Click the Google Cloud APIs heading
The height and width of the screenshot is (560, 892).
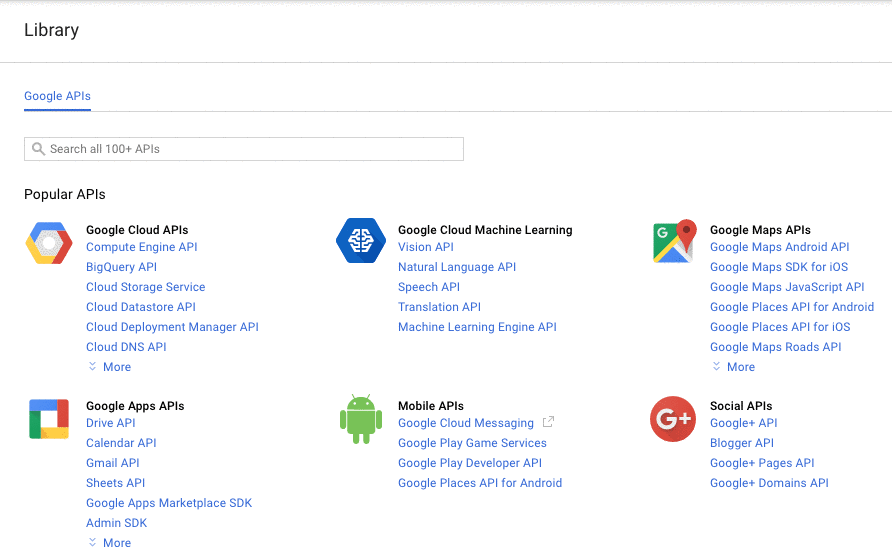point(137,230)
